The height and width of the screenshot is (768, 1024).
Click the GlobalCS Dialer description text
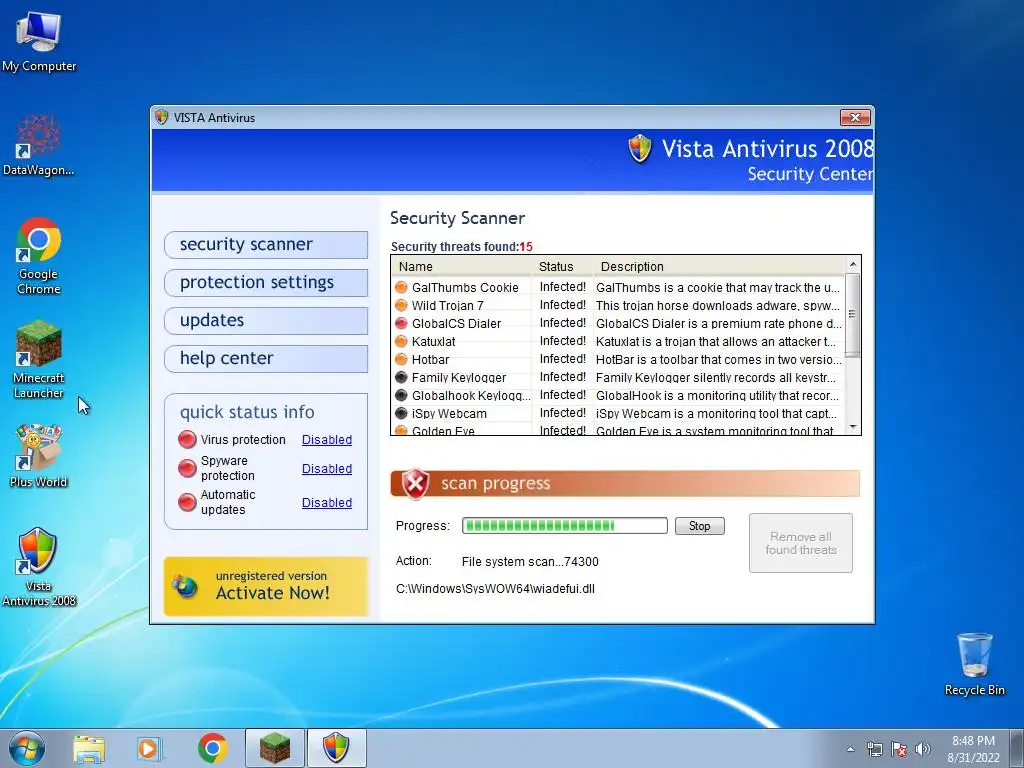(x=718, y=323)
